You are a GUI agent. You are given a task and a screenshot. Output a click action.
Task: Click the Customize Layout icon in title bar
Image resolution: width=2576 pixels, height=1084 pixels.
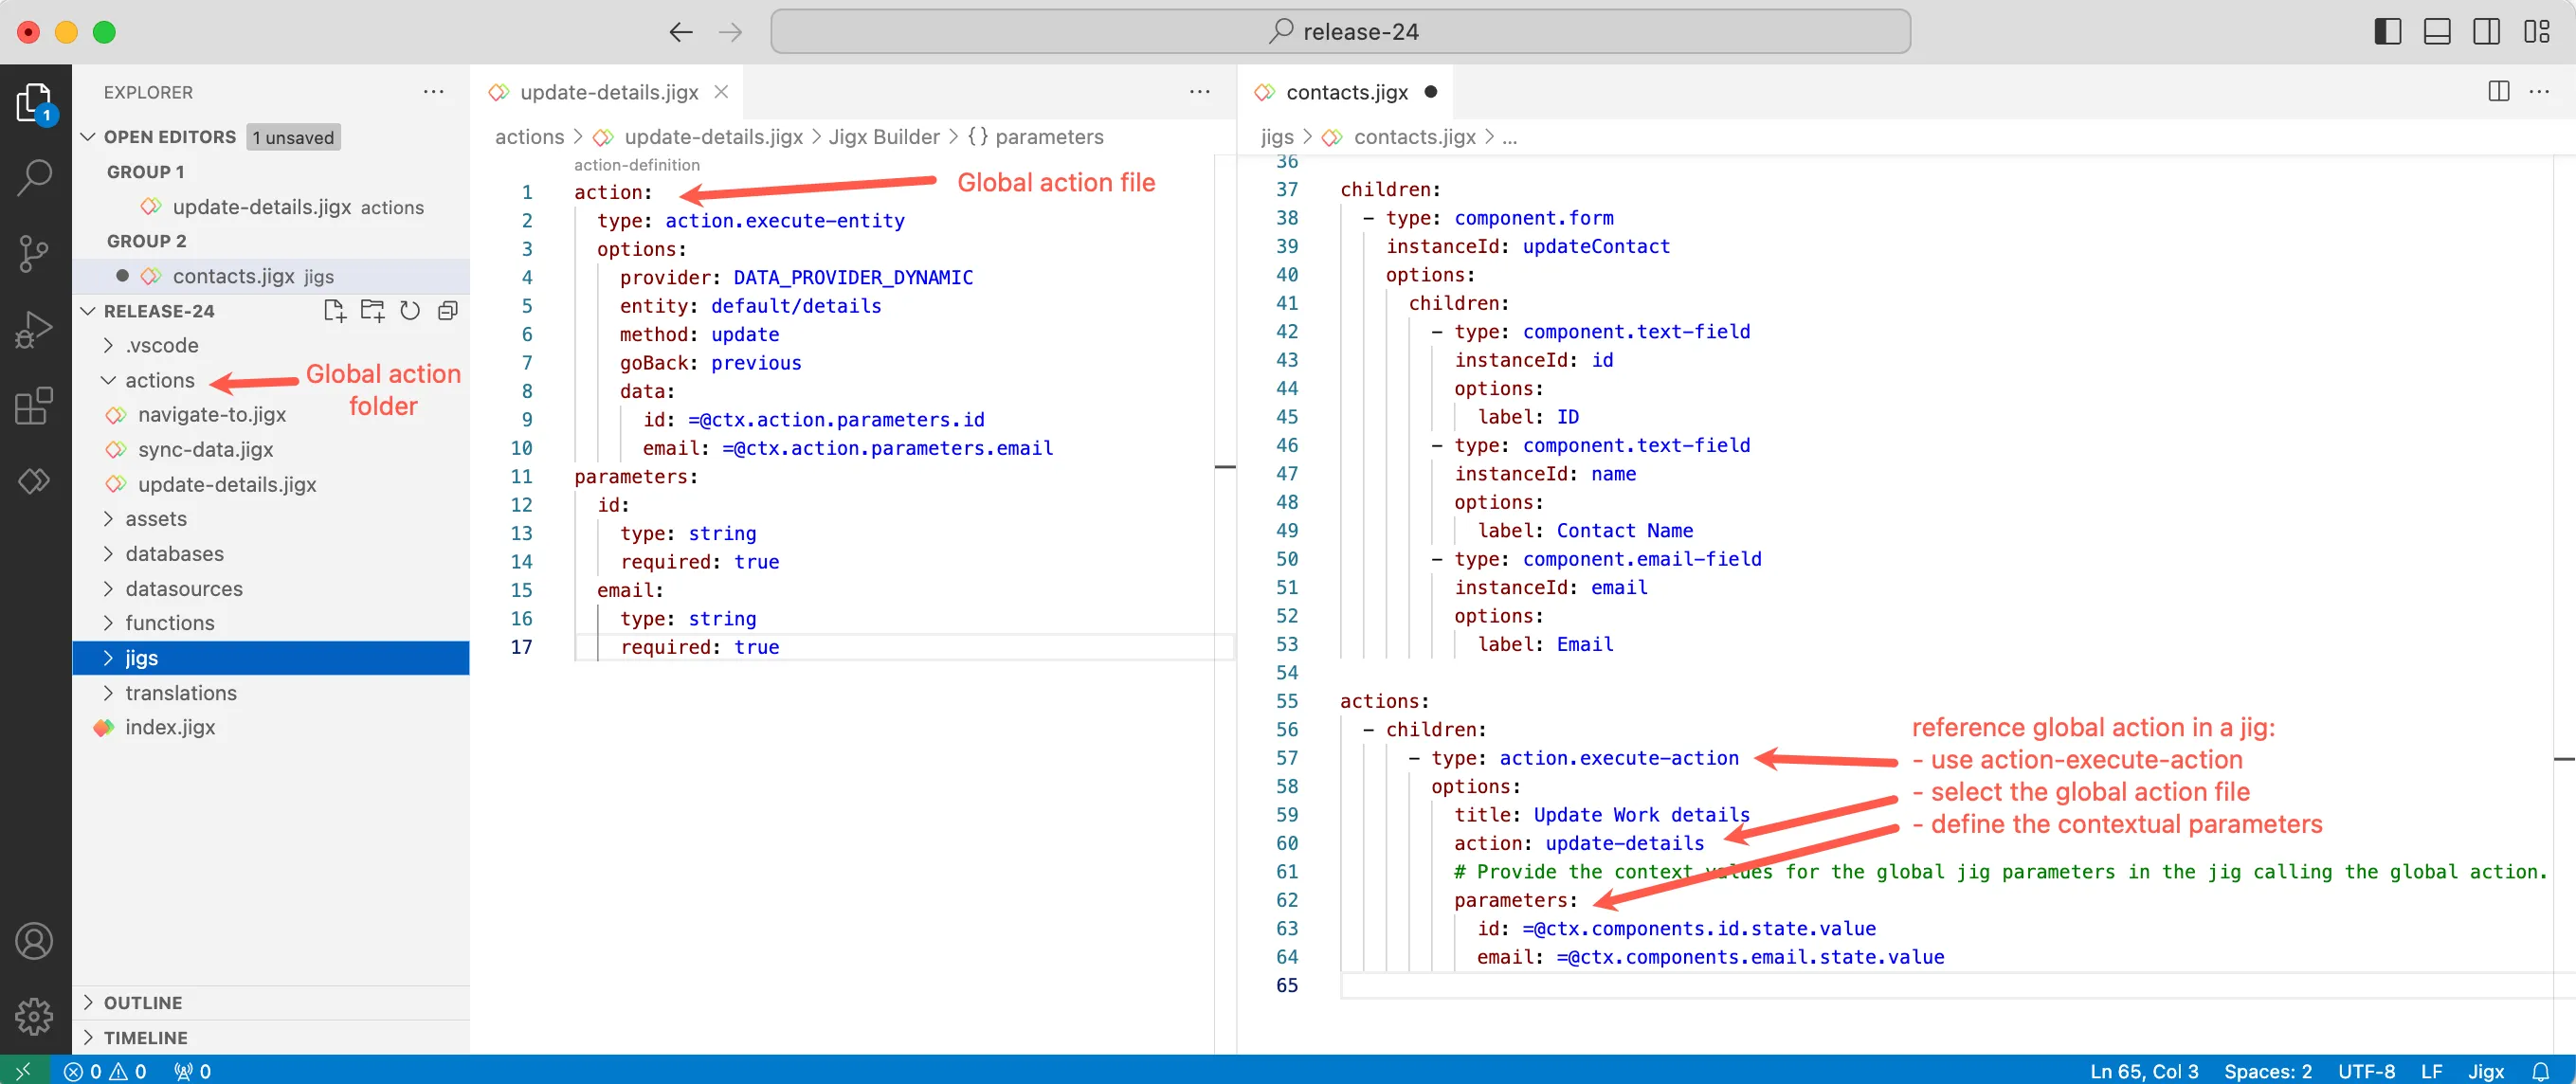(2537, 32)
